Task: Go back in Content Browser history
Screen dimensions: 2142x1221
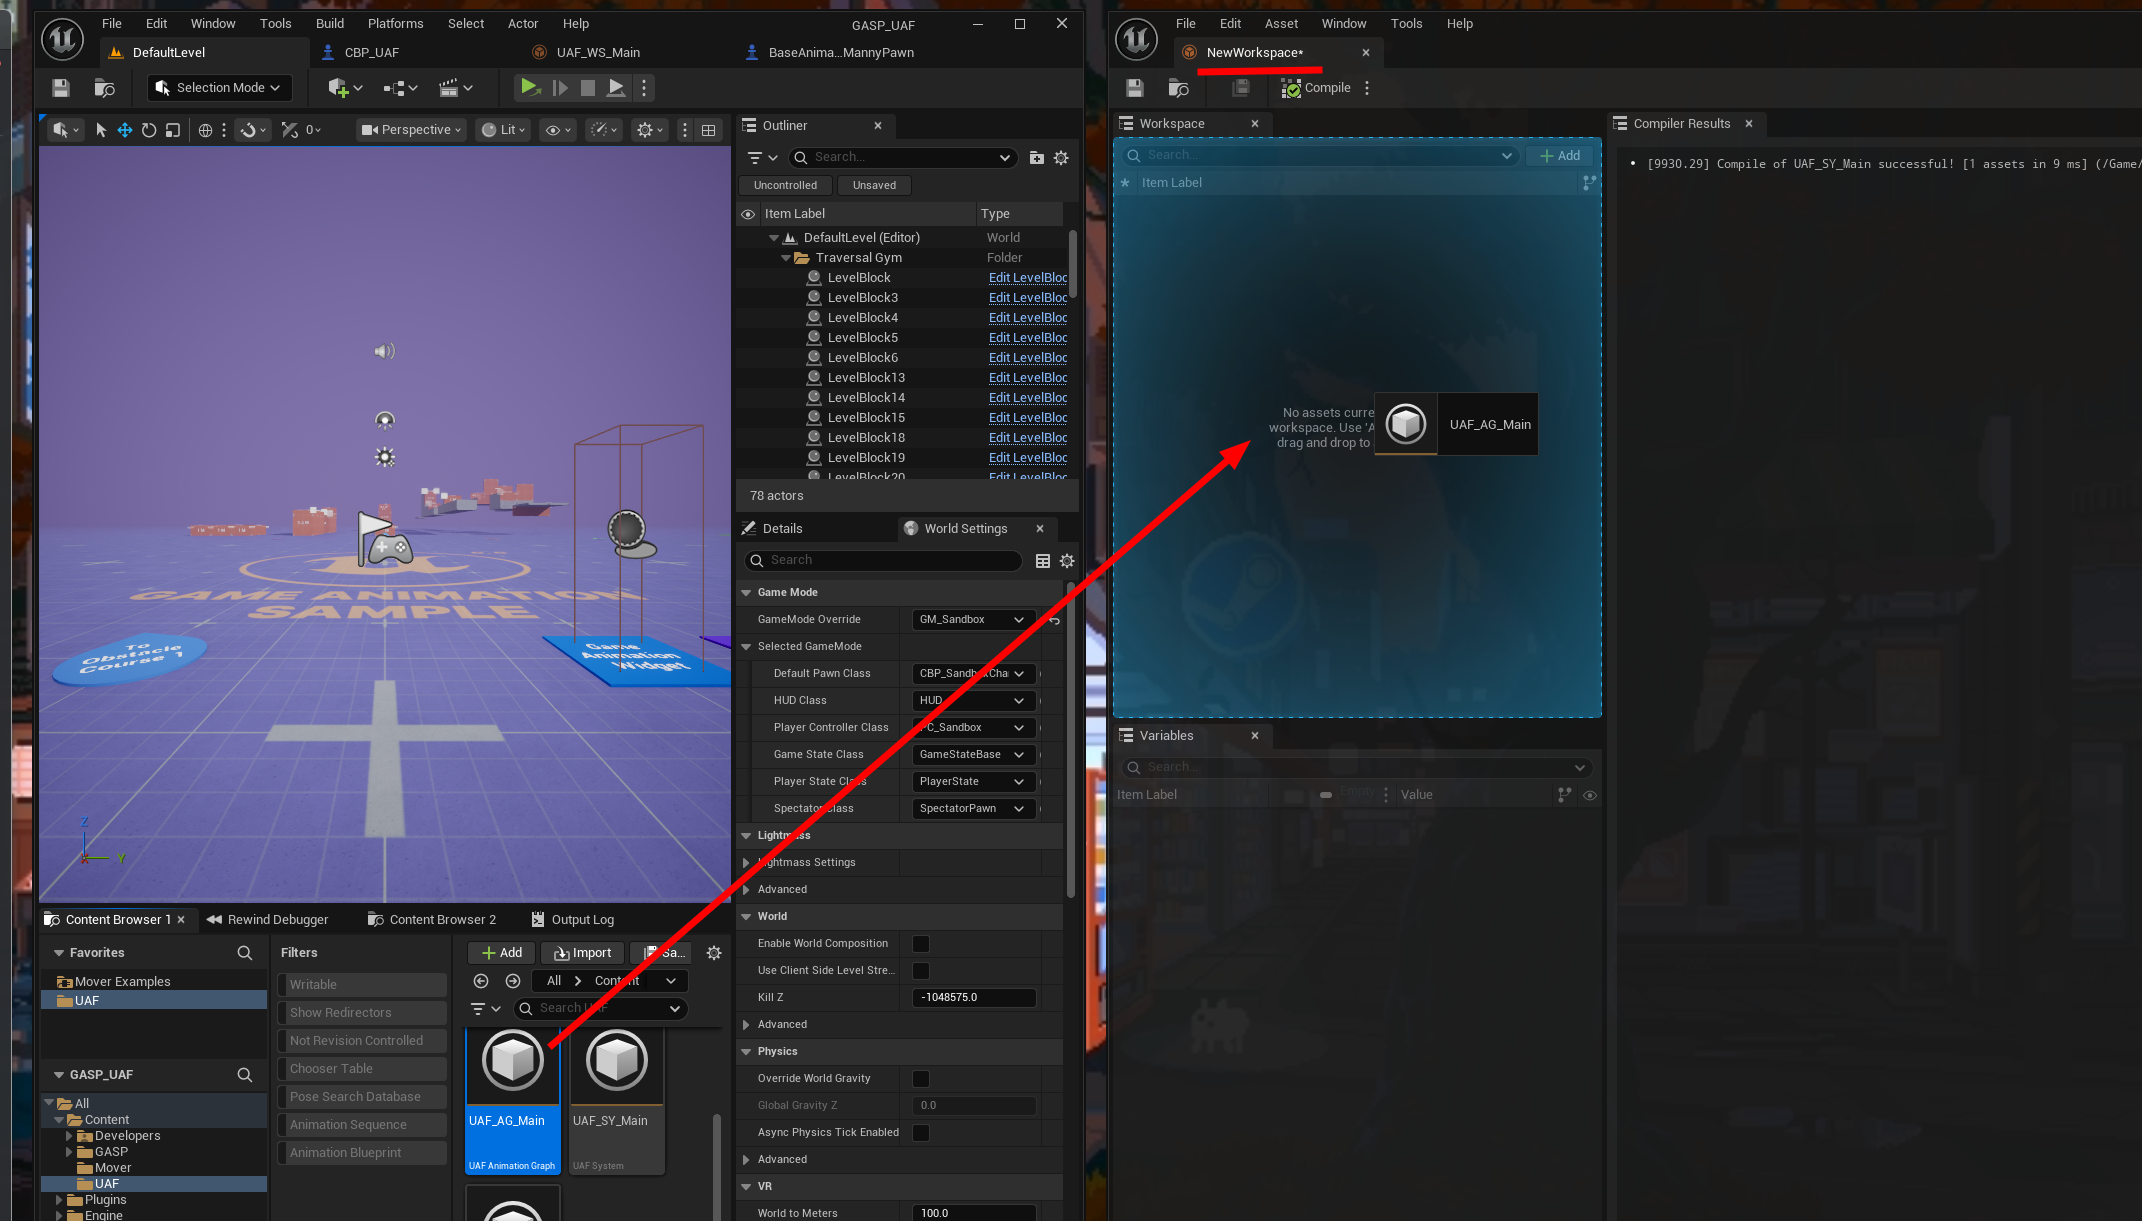Action: pos(481,981)
